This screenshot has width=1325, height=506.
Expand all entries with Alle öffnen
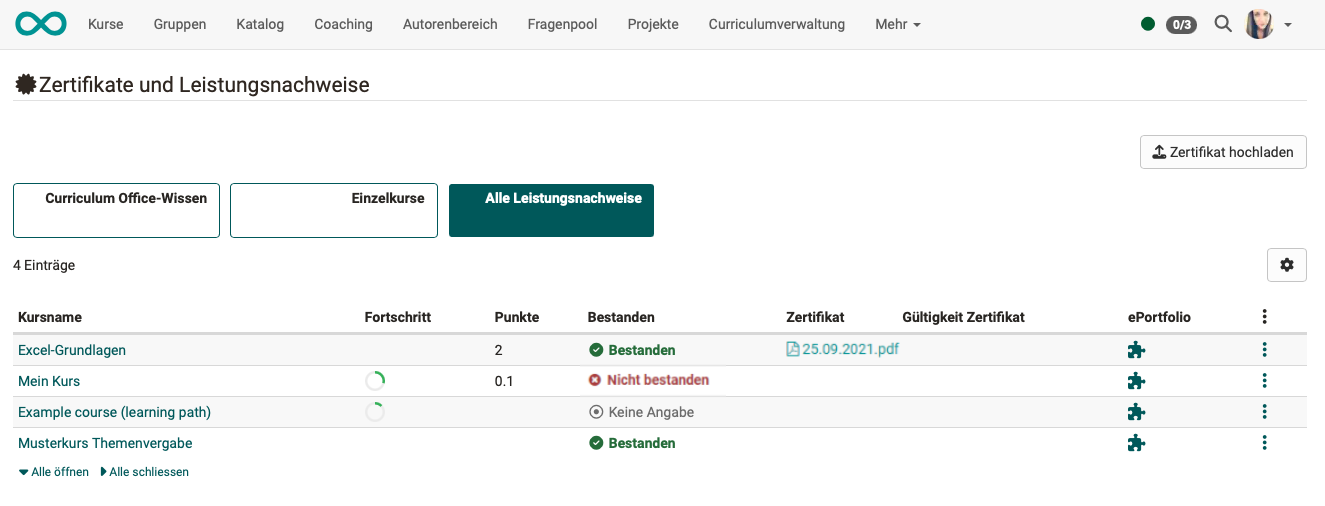pos(54,472)
